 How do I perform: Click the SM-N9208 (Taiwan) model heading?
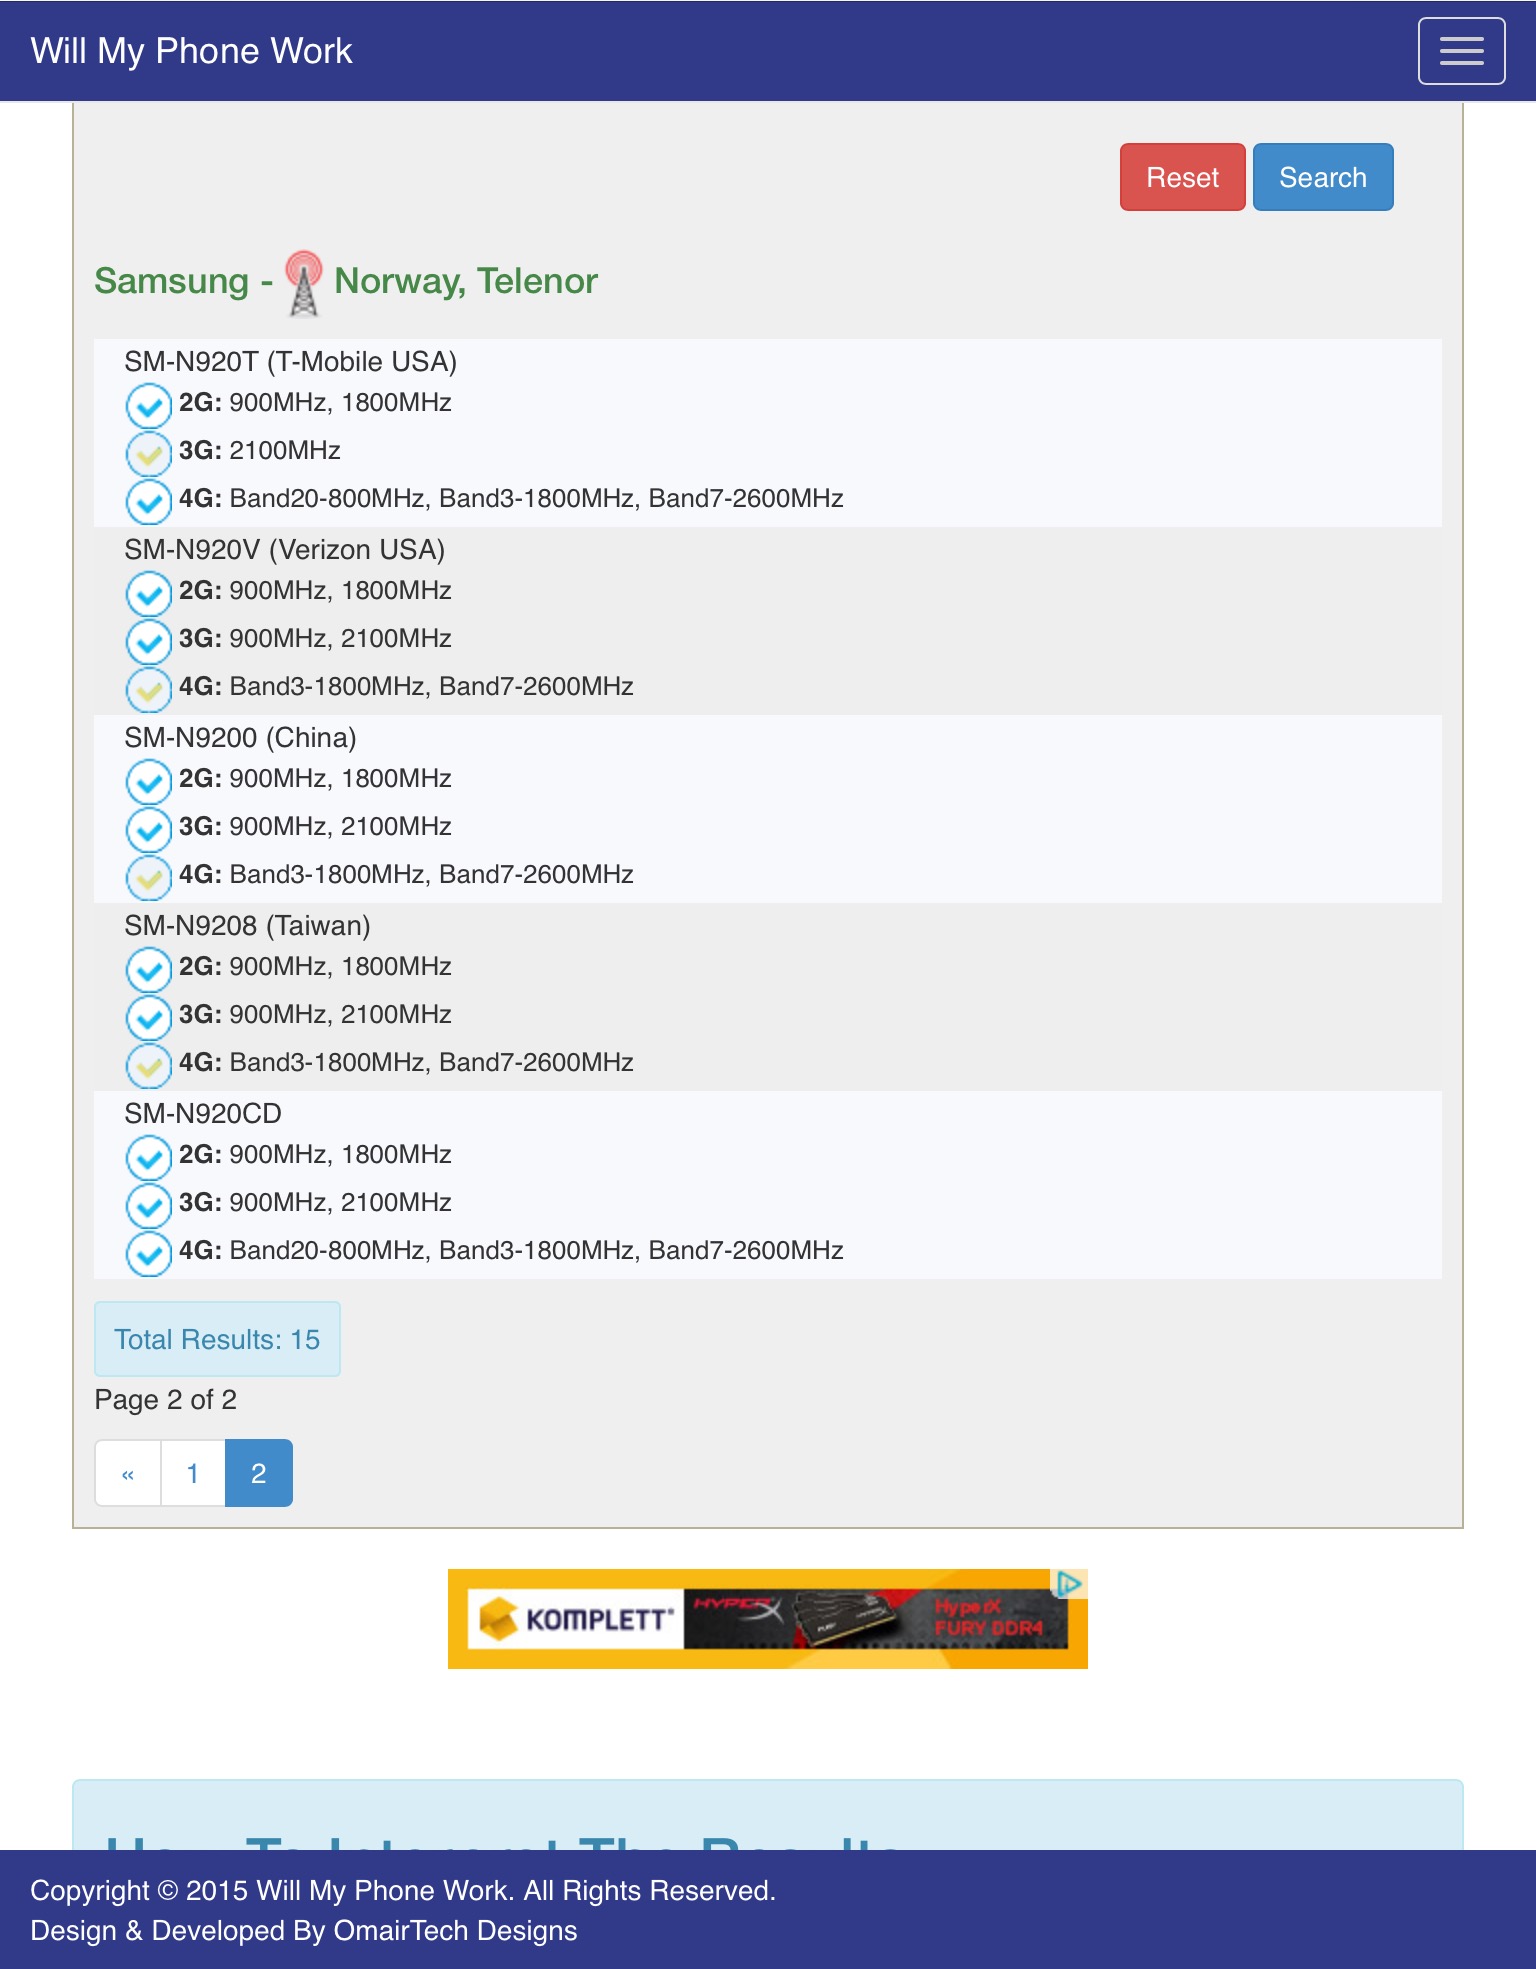247,925
